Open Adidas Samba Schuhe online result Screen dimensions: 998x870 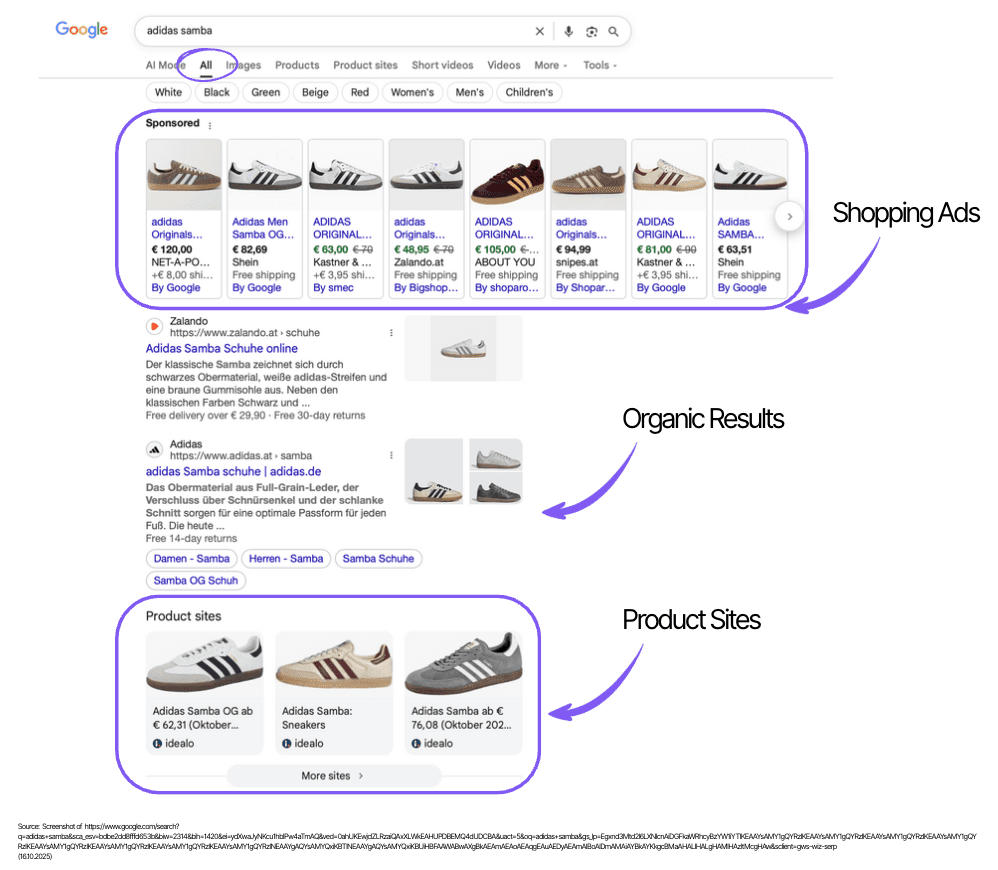[x=221, y=349]
